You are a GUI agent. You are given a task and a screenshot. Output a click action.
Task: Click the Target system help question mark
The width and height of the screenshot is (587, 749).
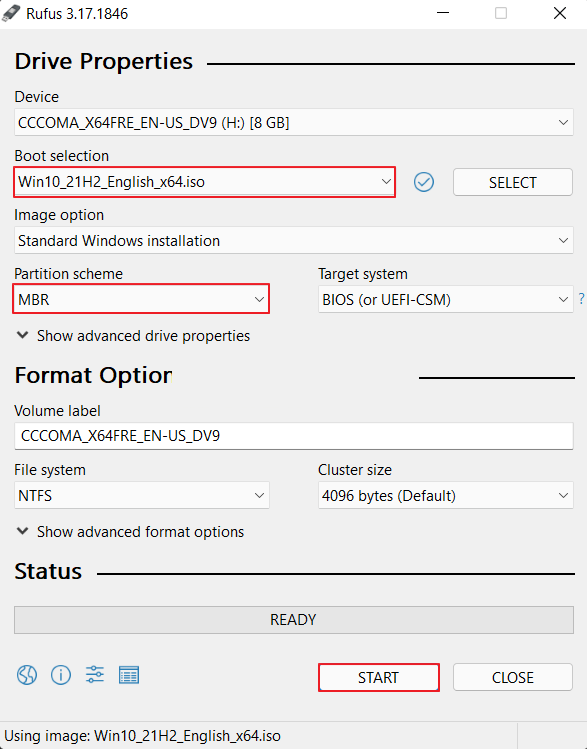581,299
